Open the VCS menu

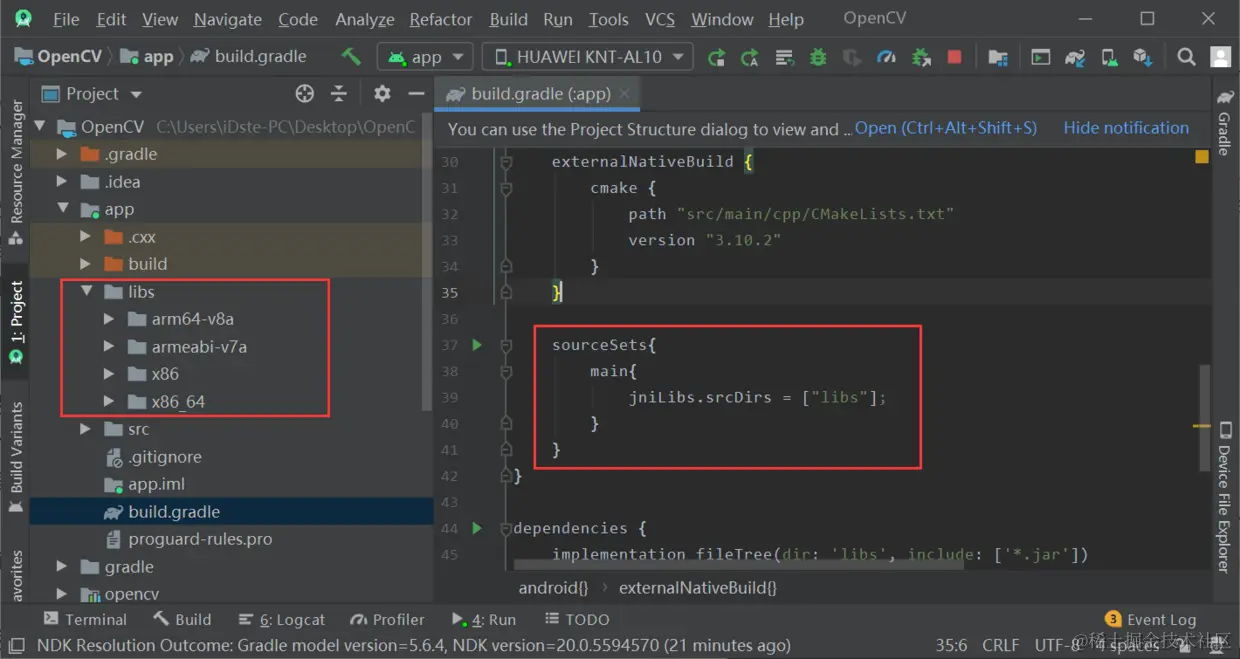pos(660,19)
